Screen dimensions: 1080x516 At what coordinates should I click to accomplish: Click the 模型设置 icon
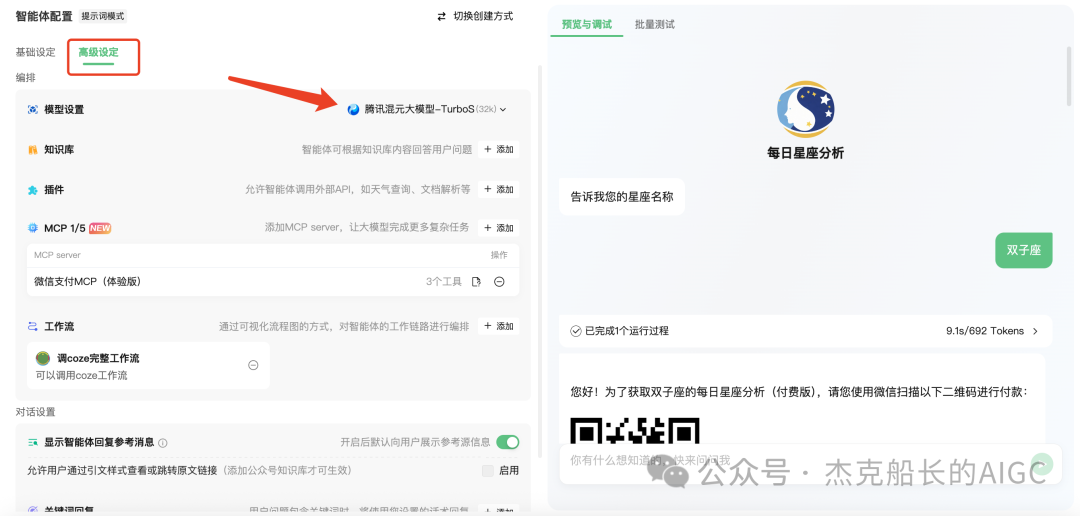click(32, 110)
